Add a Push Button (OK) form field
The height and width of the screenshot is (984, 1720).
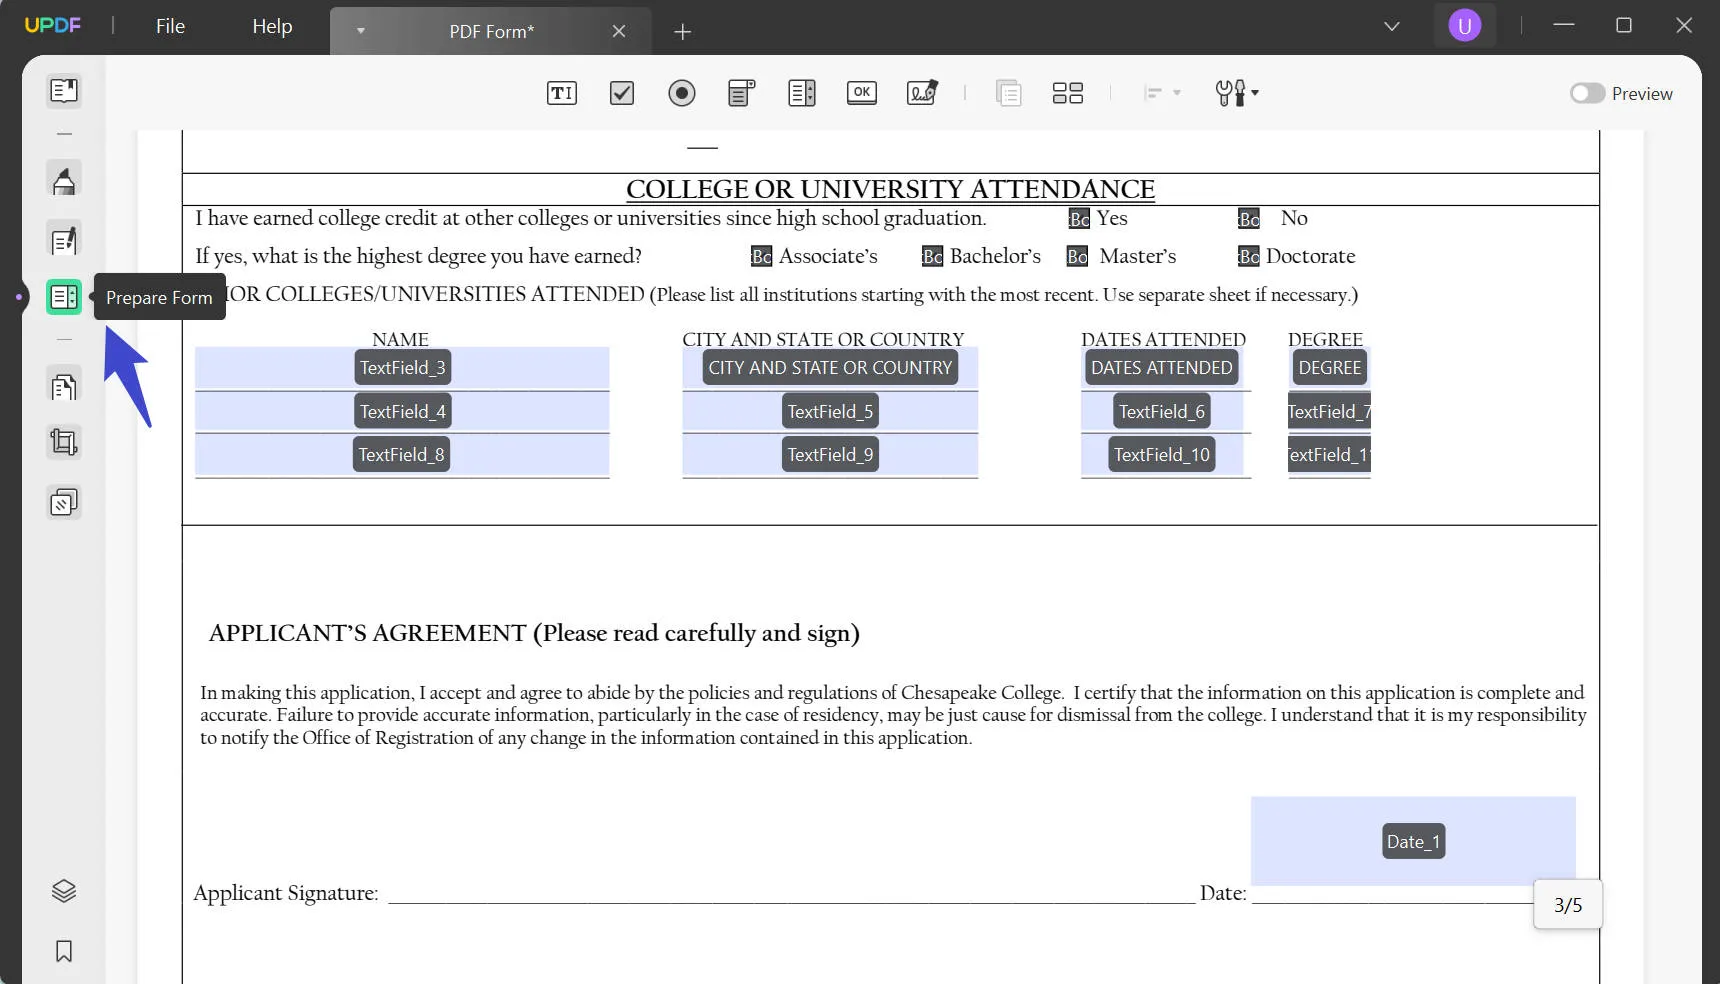(861, 93)
